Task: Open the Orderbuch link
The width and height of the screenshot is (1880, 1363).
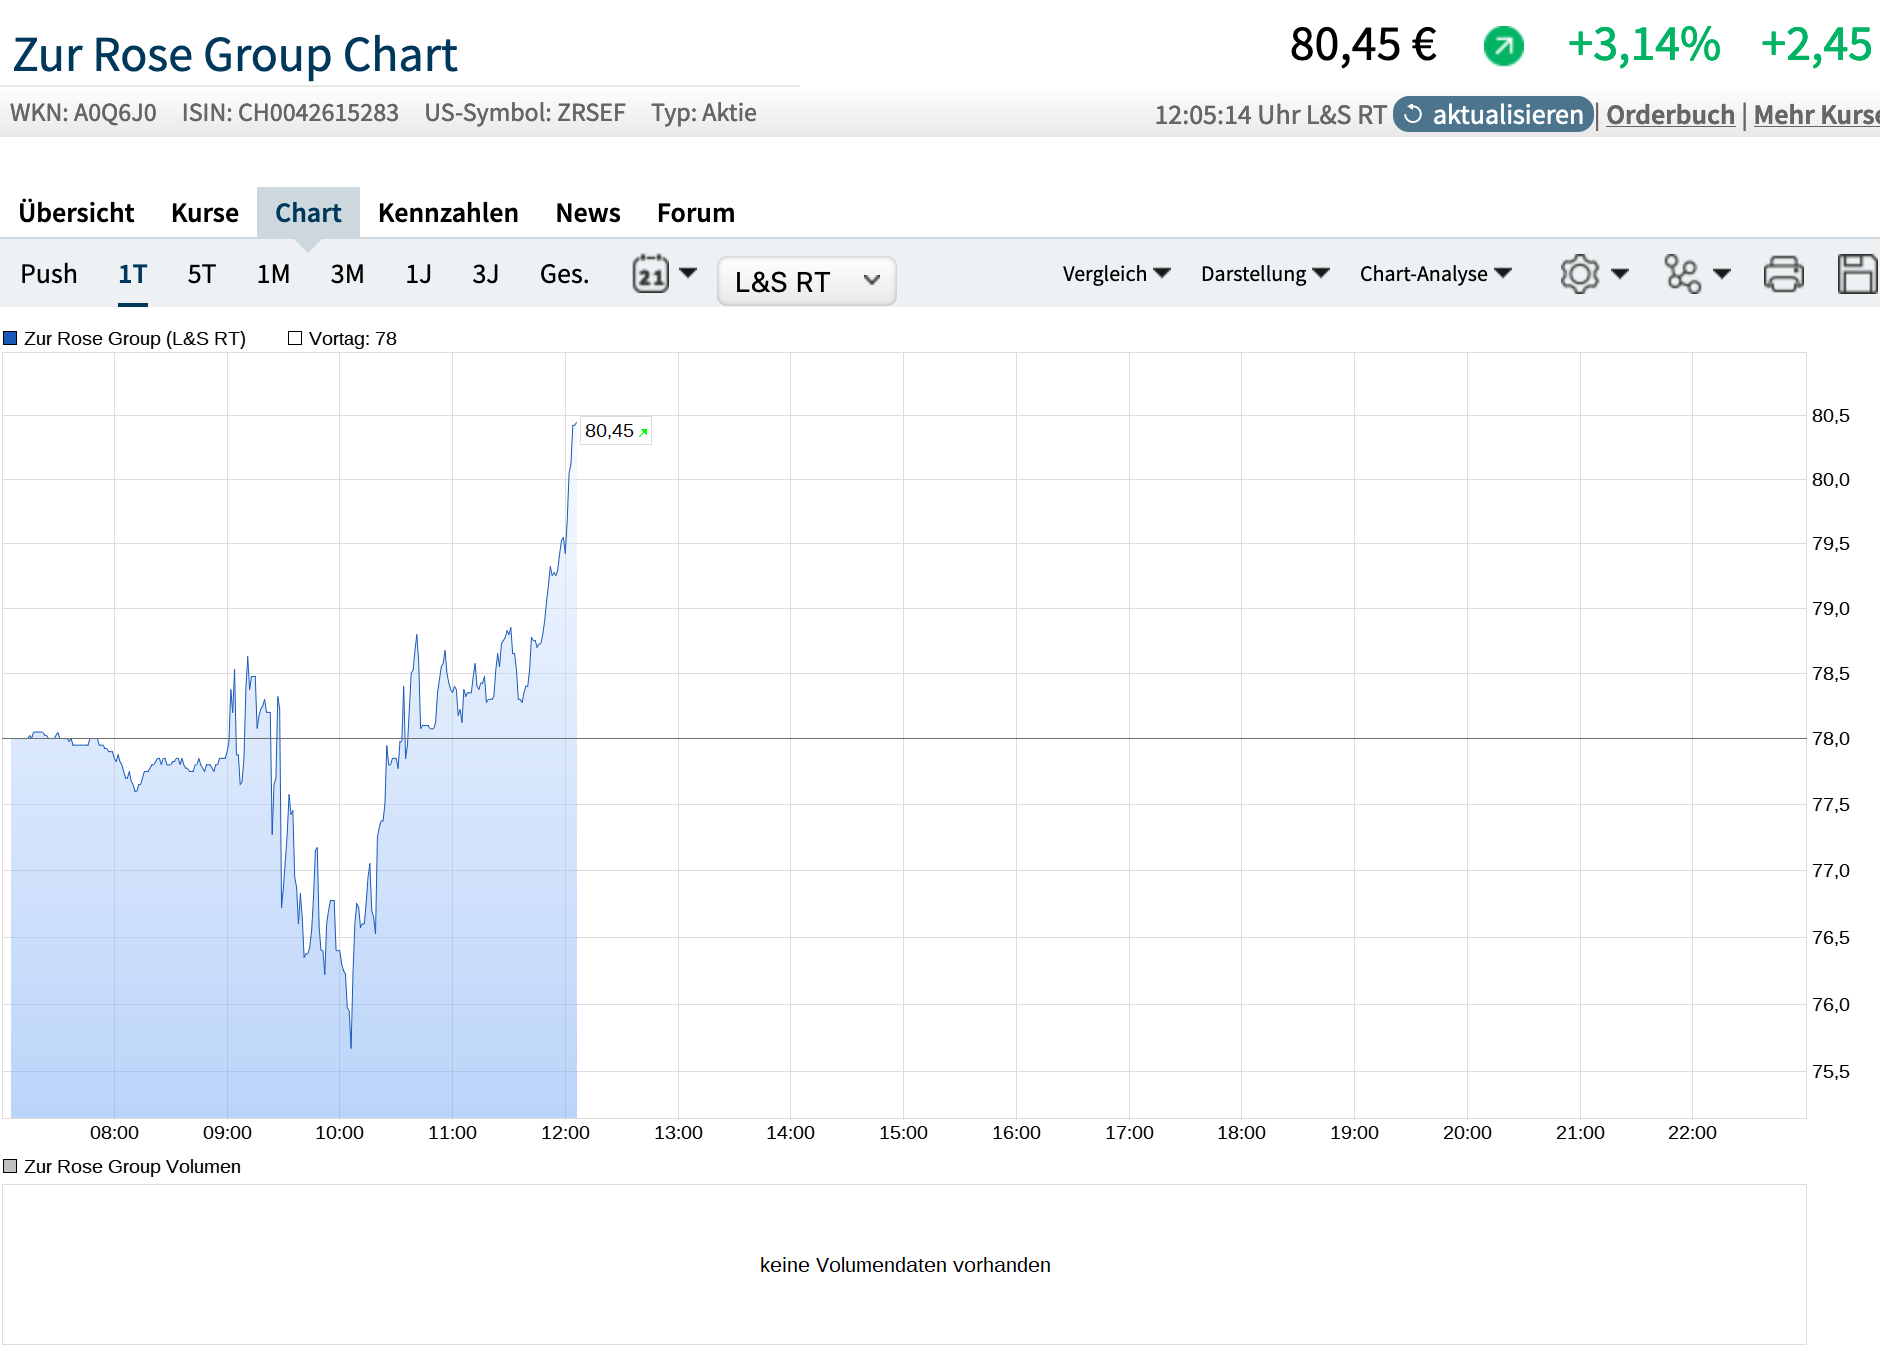Action: (x=1670, y=115)
